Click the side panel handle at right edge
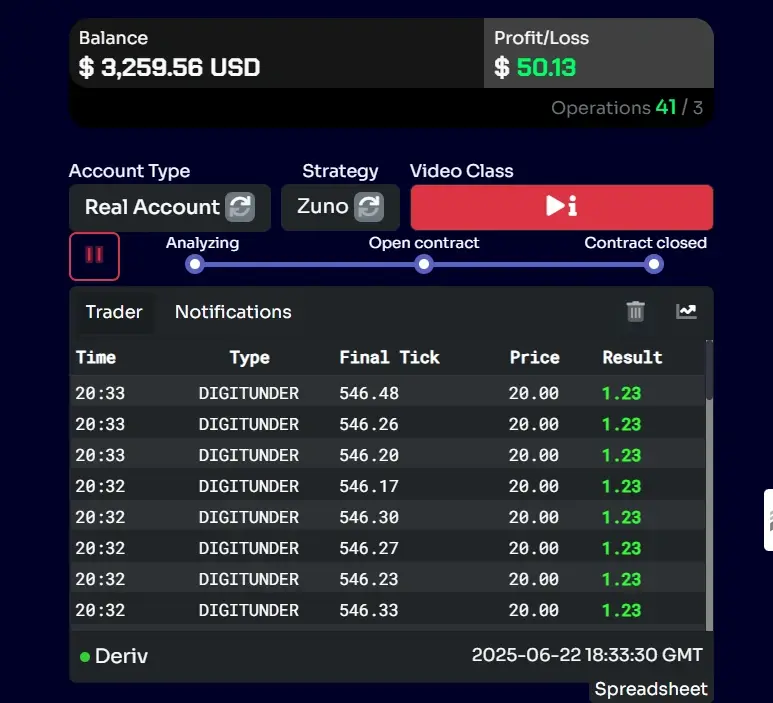 pyautogui.click(x=768, y=520)
